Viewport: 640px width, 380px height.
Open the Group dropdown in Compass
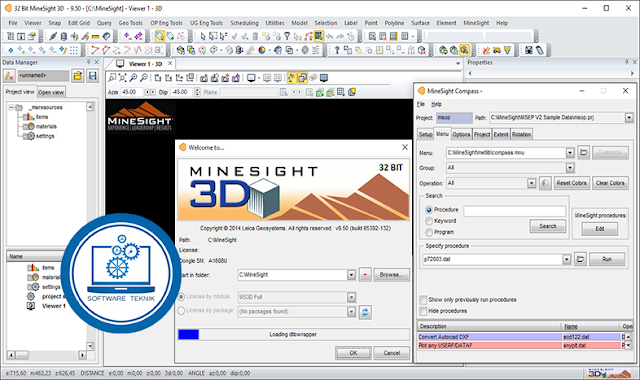(570, 168)
